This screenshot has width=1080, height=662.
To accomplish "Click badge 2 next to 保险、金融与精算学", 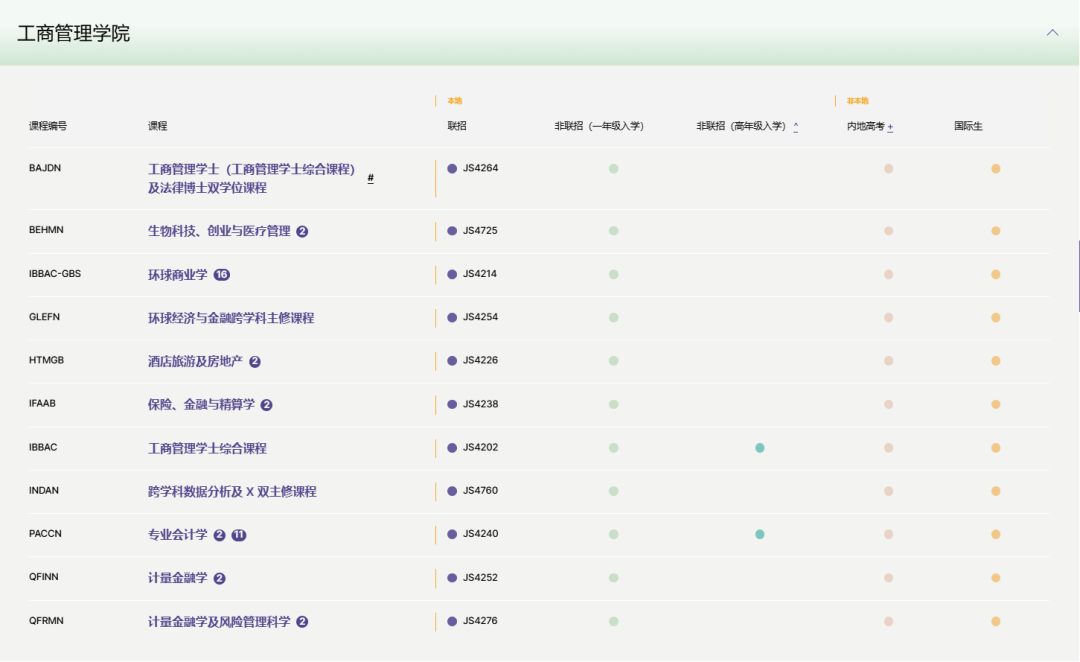I will tap(267, 405).
